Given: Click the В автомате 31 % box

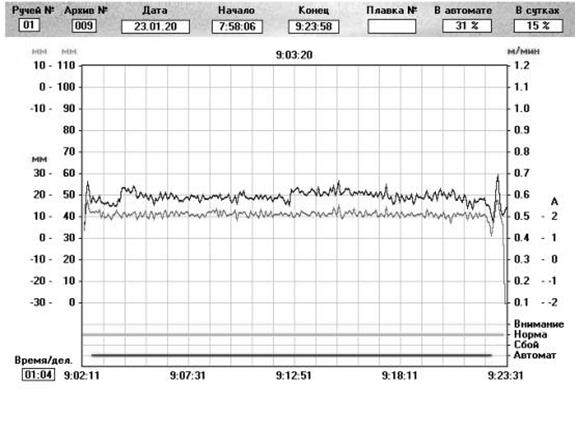Looking at the screenshot, I should click(x=467, y=26).
